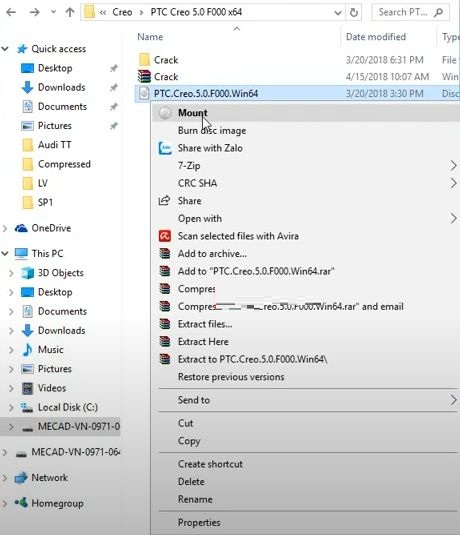This screenshot has width=460, height=535.
Task: Click the Videos film icon
Action: 27,388
